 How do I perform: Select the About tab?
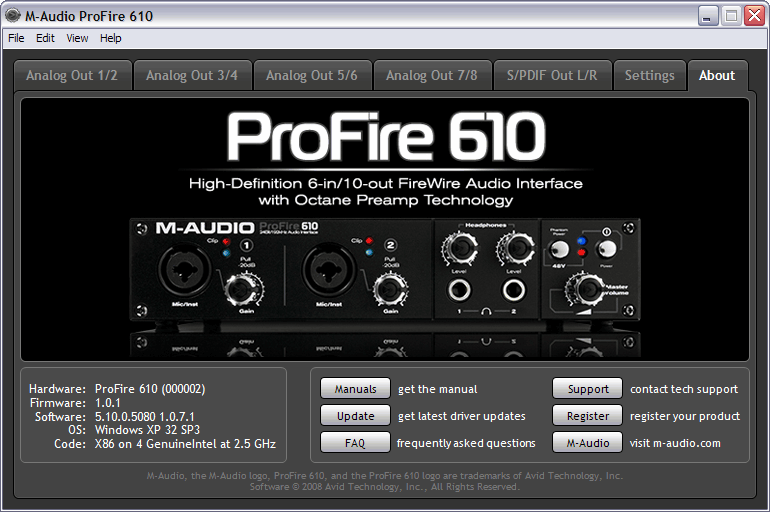[717, 76]
